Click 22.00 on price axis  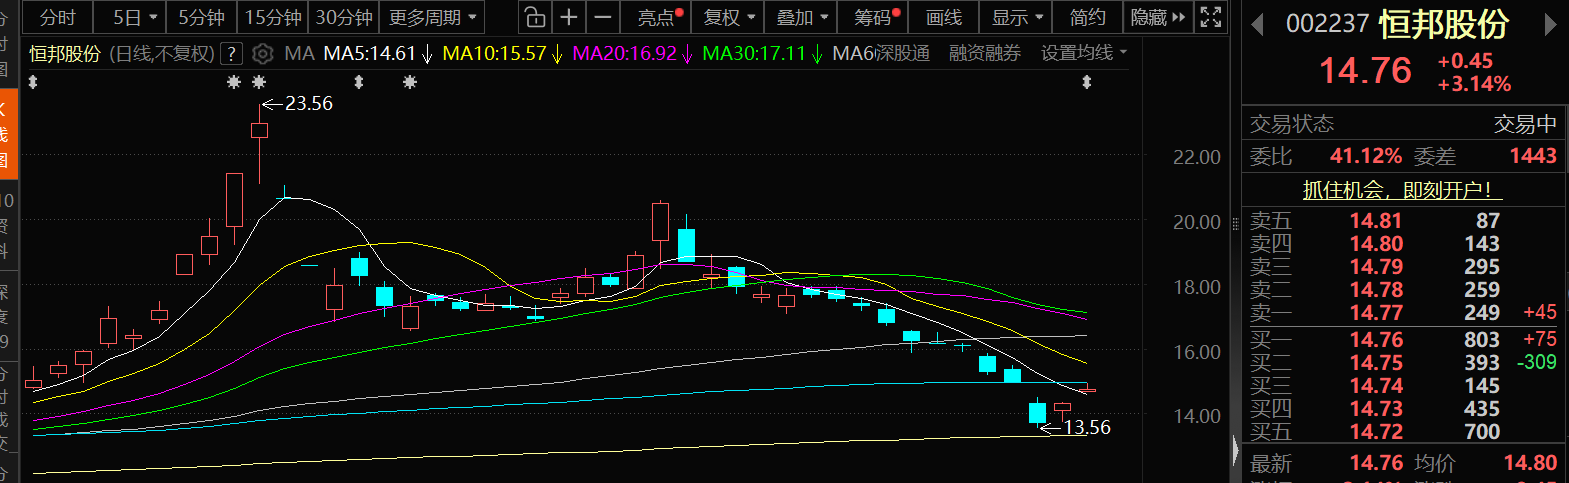click(x=1197, y=157)
